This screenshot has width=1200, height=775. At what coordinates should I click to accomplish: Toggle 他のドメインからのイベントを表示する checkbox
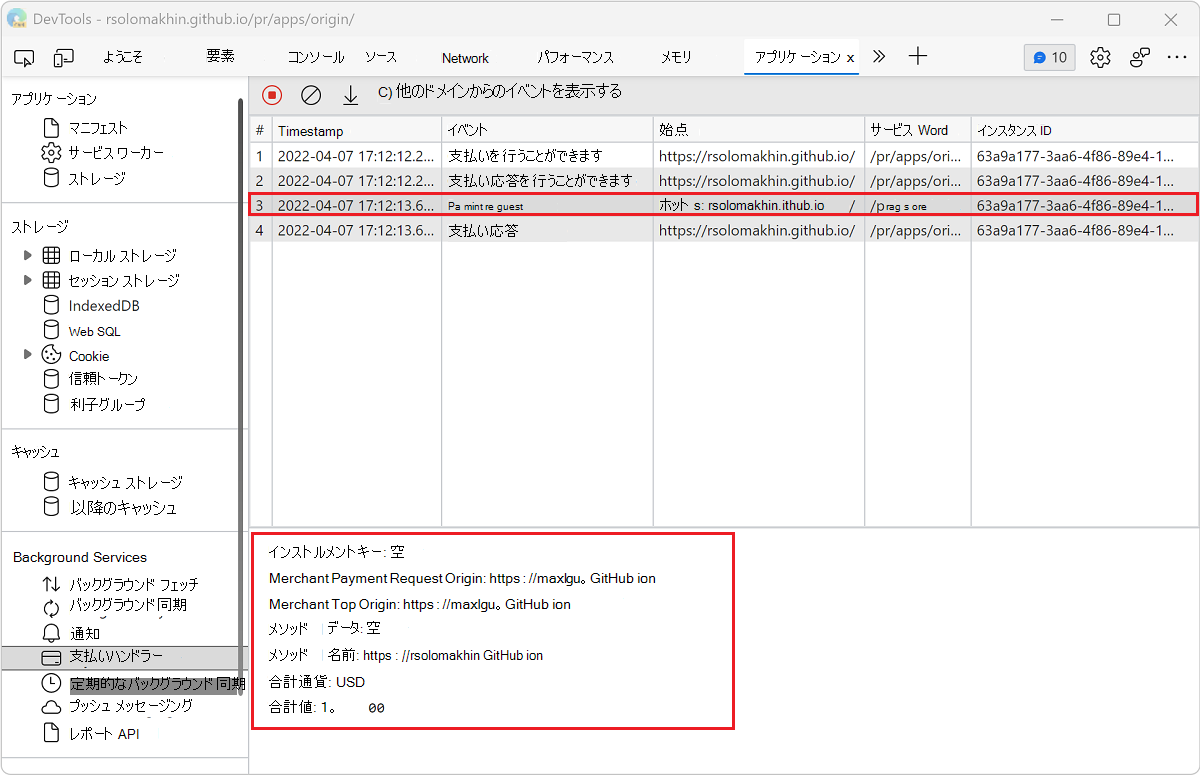point(384,93)
